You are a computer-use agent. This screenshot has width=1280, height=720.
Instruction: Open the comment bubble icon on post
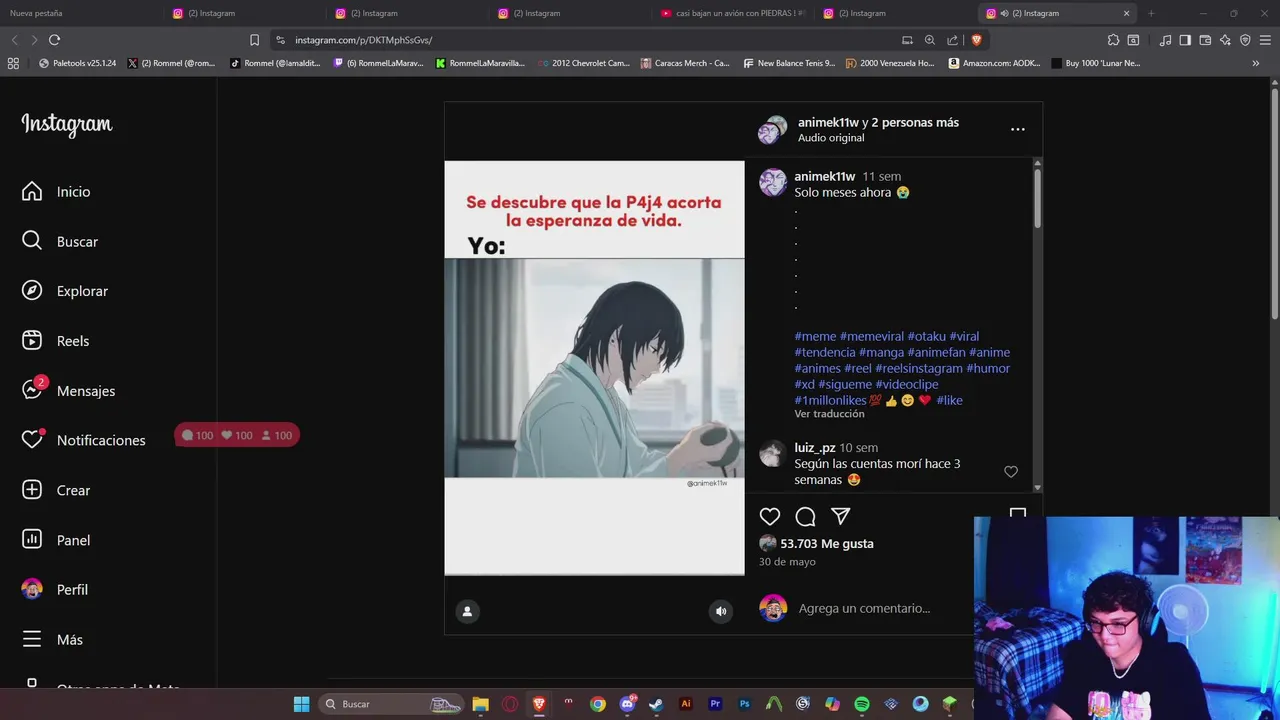click(805, 516)
